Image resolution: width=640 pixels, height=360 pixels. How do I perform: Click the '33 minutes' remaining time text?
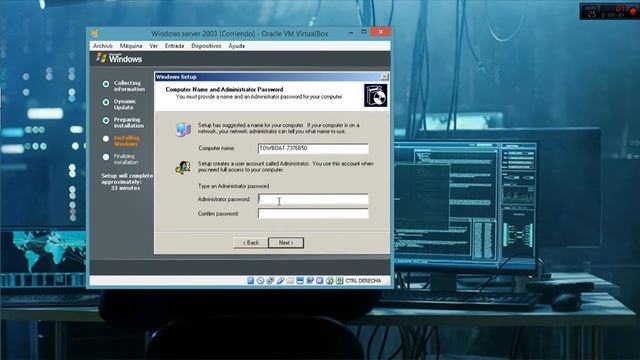(125, 188)
